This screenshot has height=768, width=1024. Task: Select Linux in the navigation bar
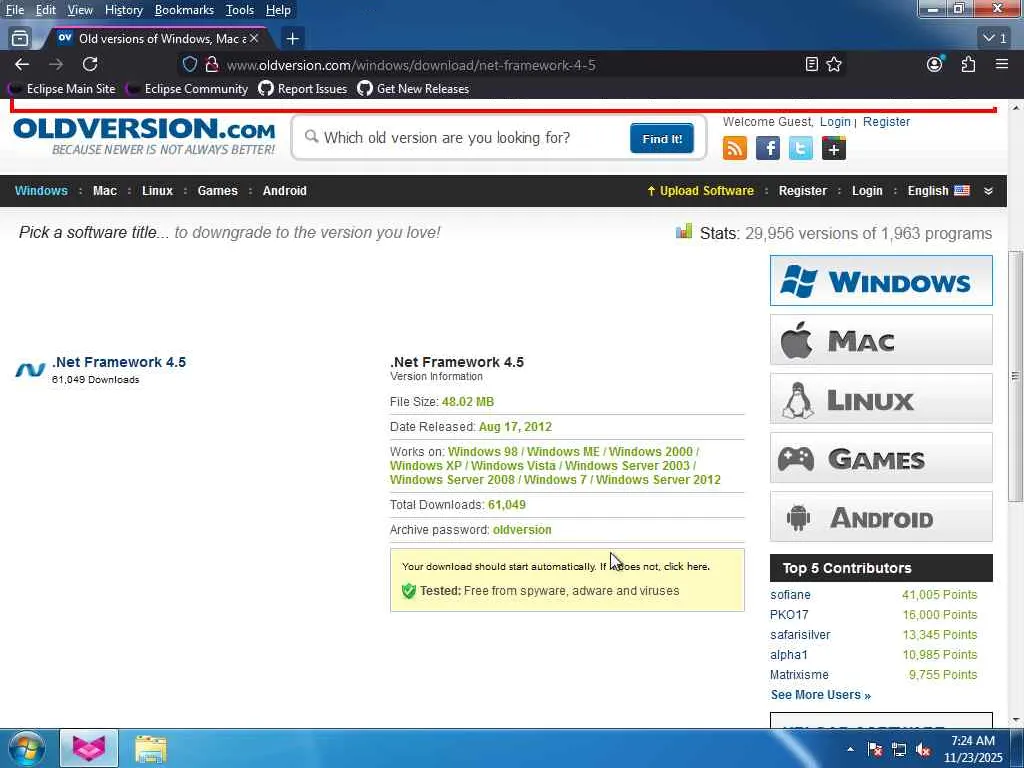[x=157, y=191]
